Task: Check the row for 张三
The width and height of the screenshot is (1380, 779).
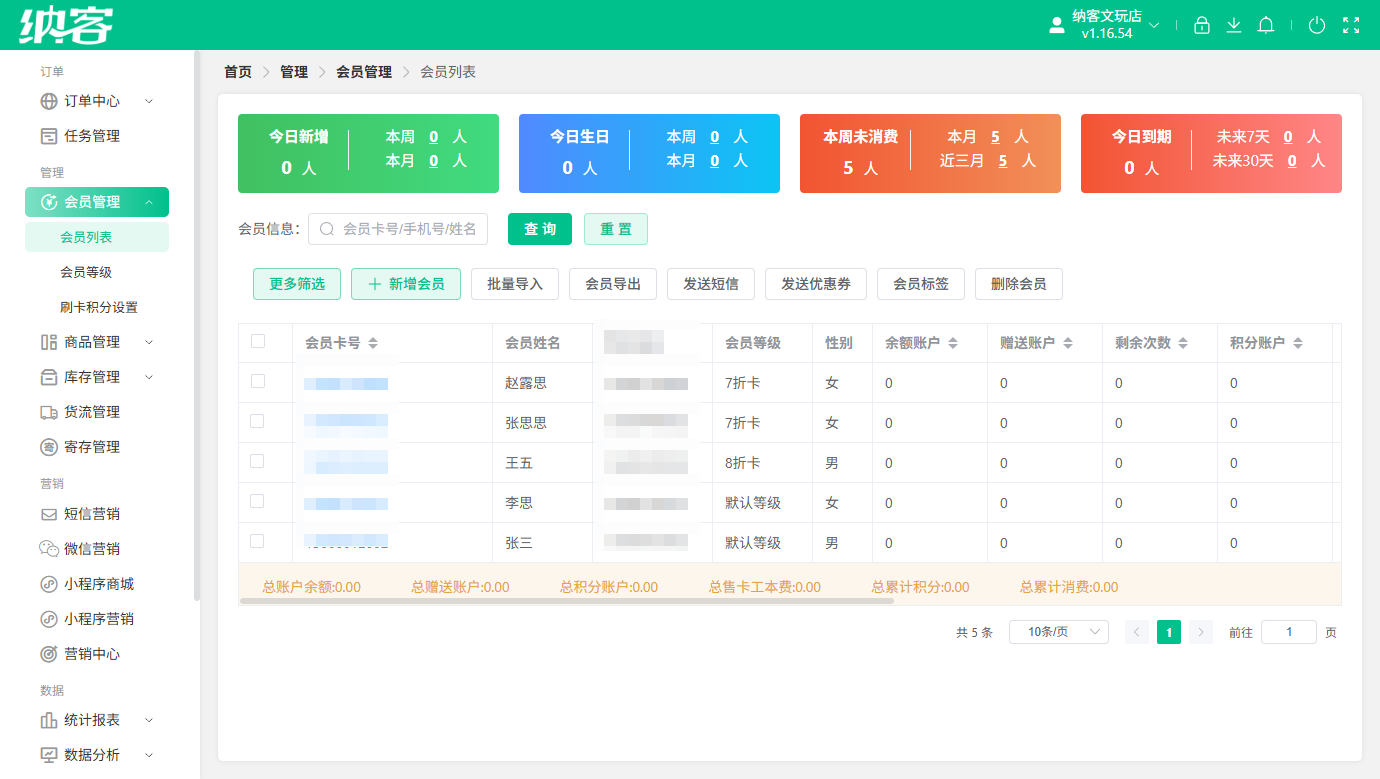Action: pyautogui.click(x=258, y=541)
